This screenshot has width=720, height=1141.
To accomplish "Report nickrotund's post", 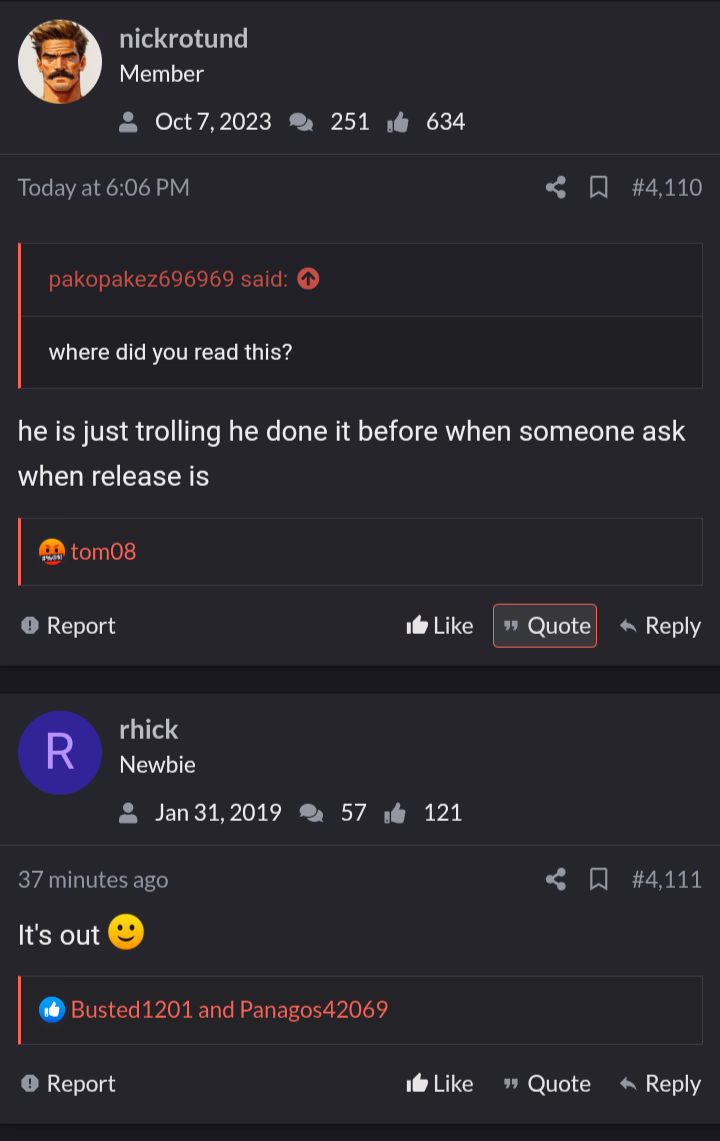I will [68, 626].
